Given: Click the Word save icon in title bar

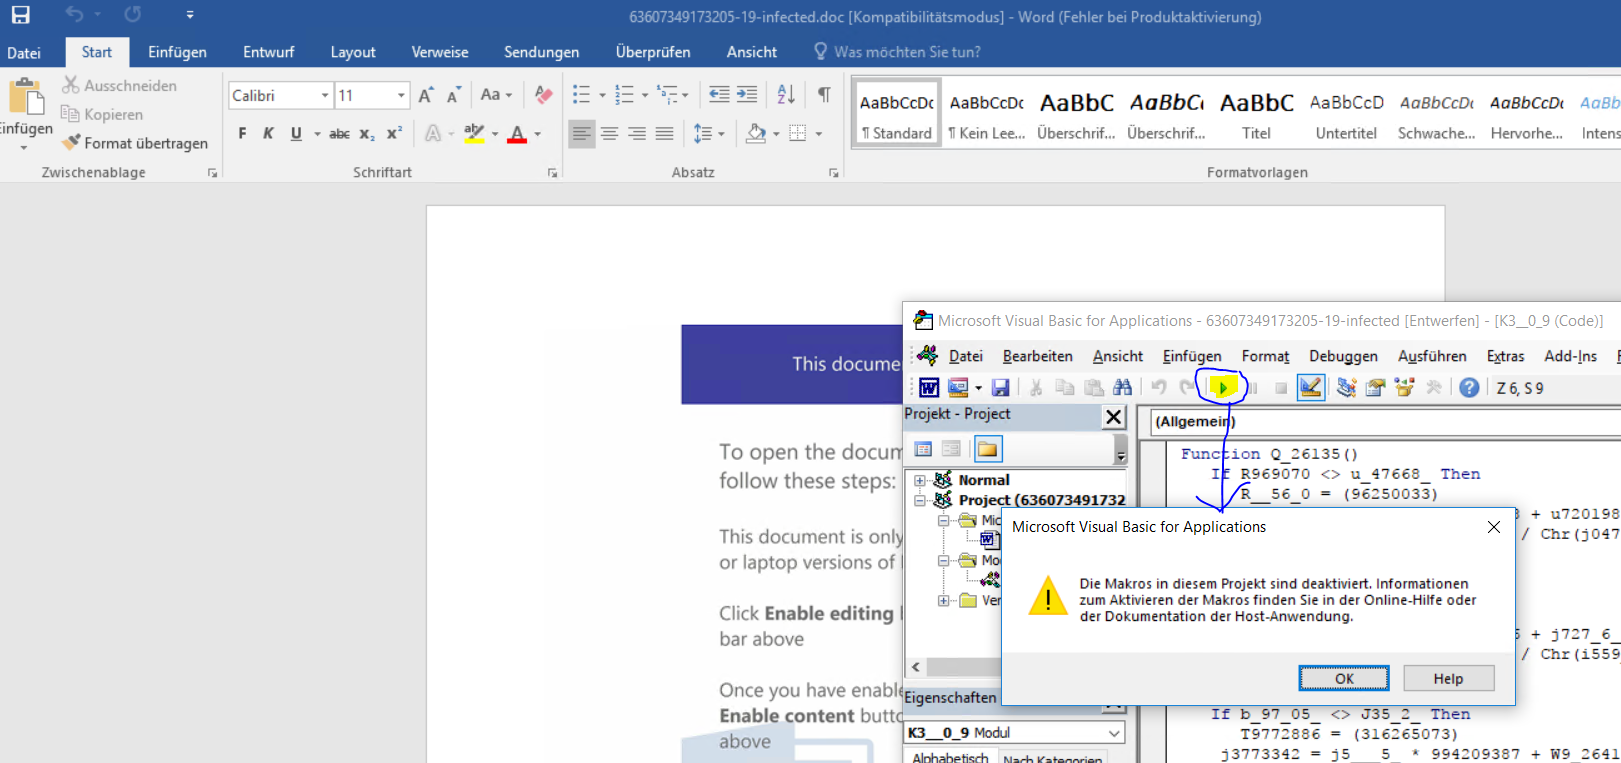Looking at the screenshot, I should [20, 15].
